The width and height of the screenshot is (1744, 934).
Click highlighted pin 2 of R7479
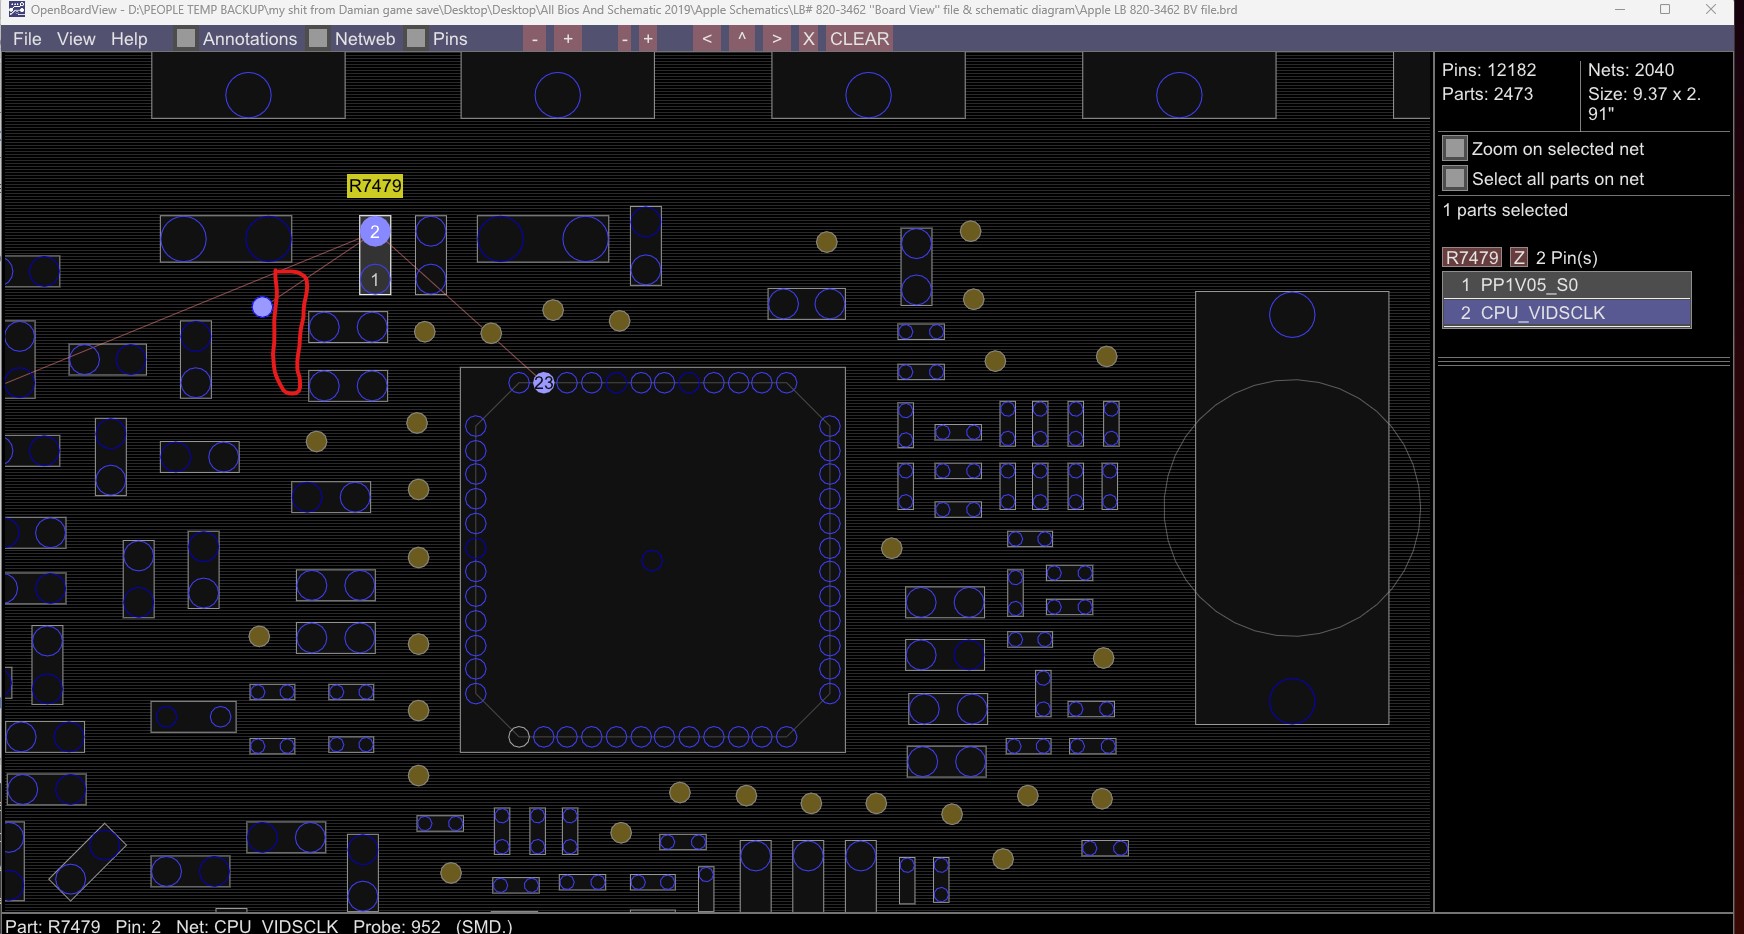point(375,232)
